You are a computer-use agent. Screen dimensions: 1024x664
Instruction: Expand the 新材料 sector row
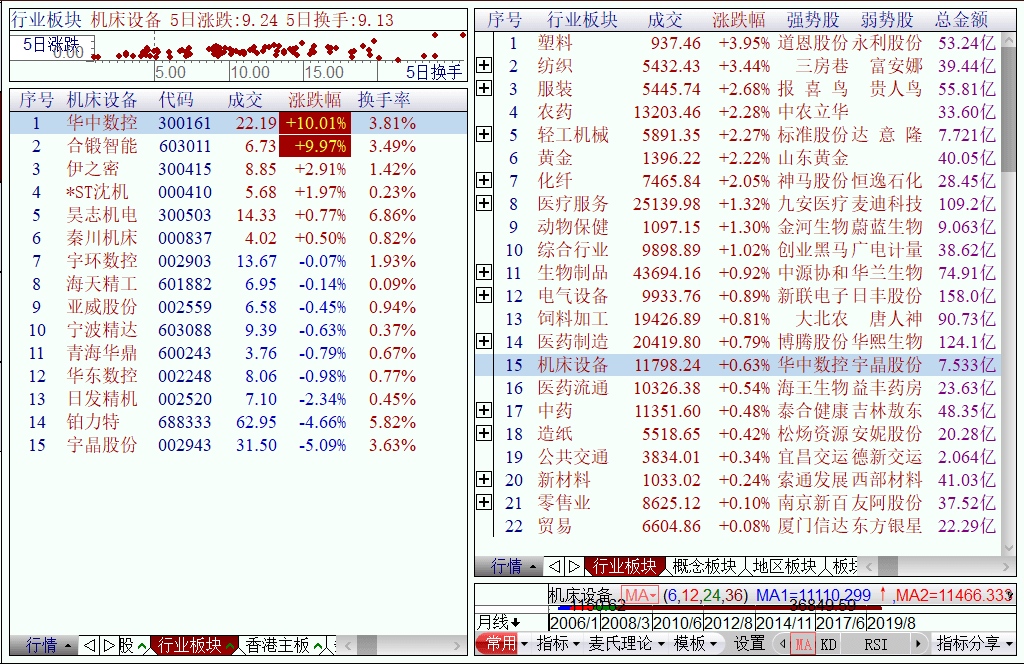coord(484,479)
